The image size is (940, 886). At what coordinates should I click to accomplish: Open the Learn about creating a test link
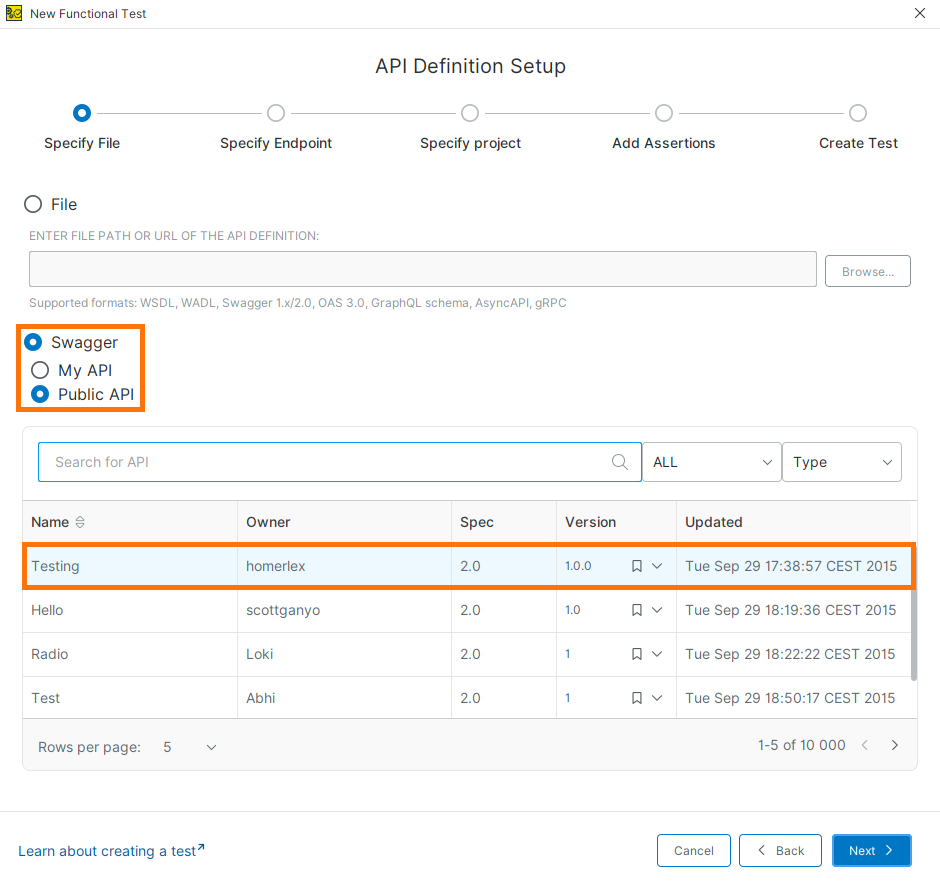[112, 851]
